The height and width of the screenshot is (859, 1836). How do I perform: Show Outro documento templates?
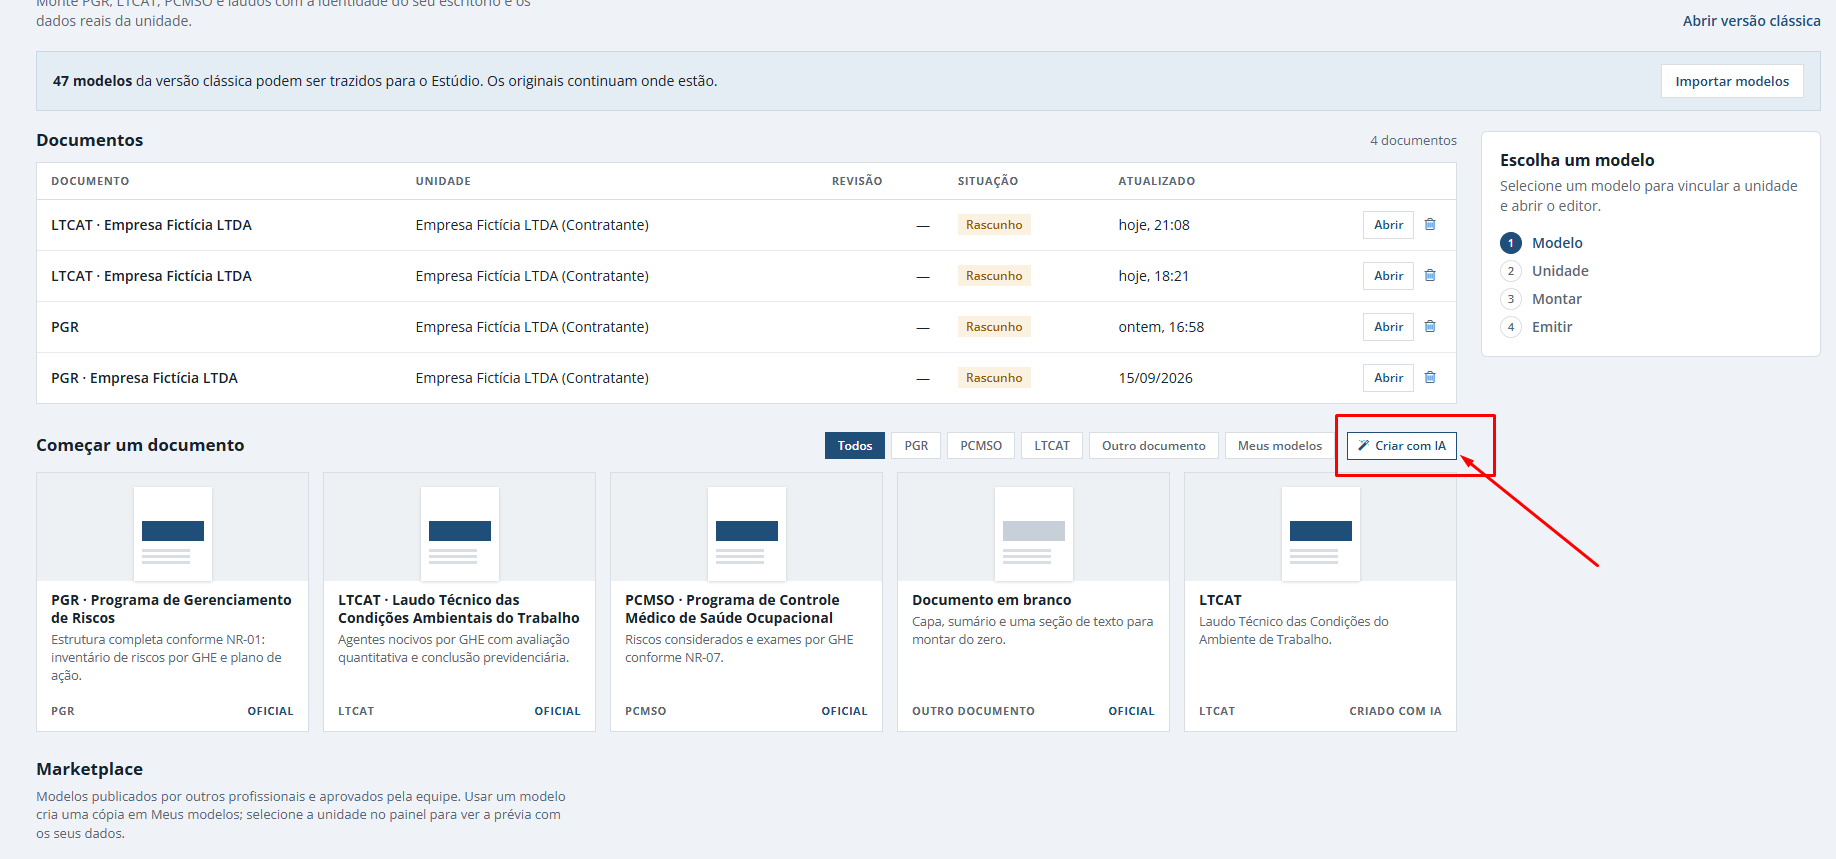click(x=1154, y=446)
